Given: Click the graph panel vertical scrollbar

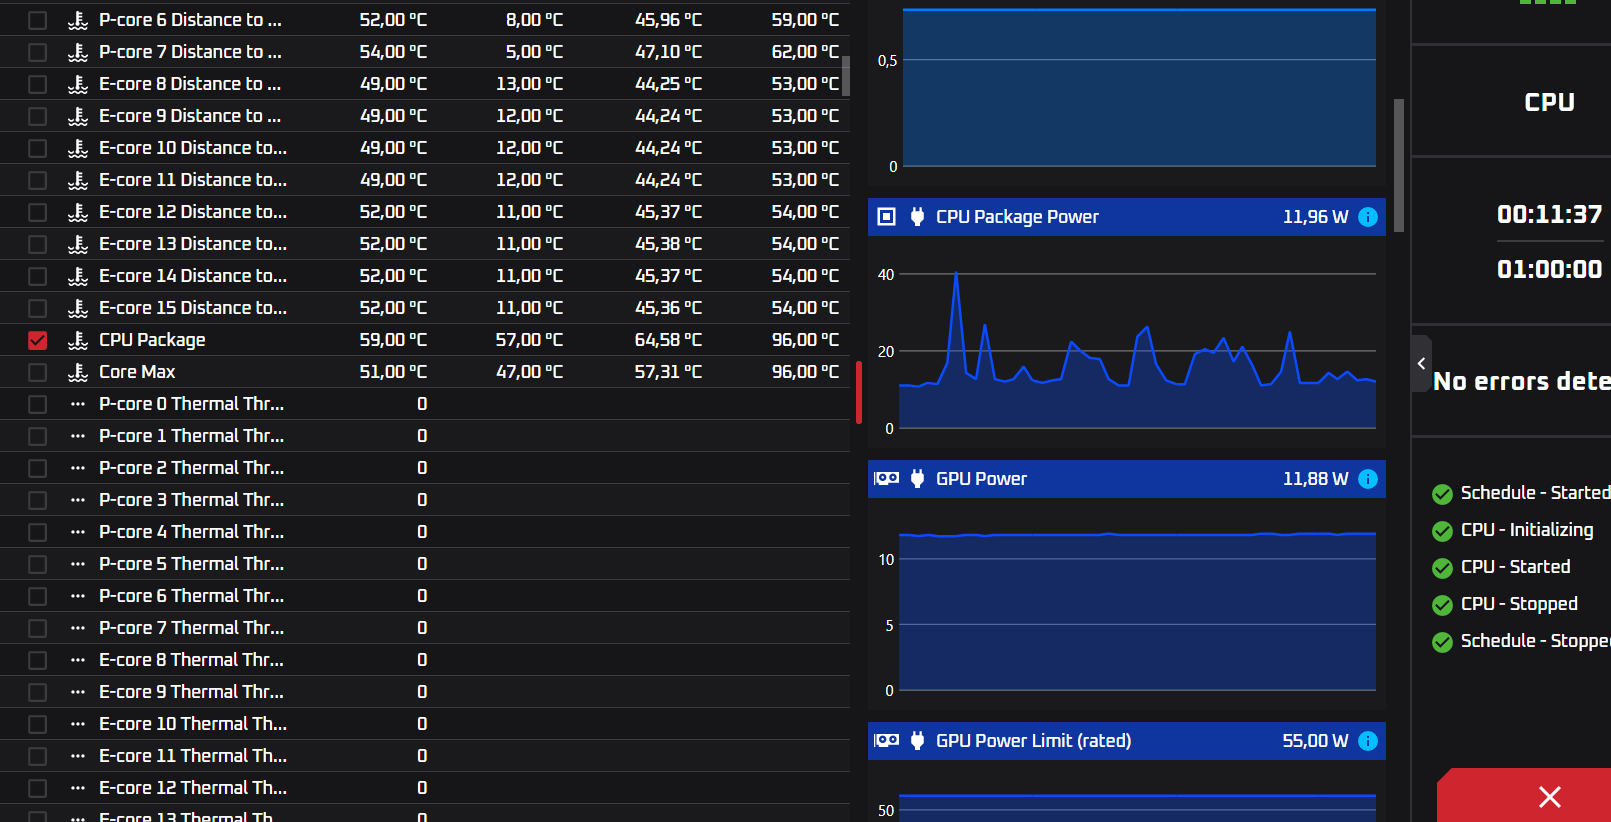Looking at the screenshot, I should 1399,165.
